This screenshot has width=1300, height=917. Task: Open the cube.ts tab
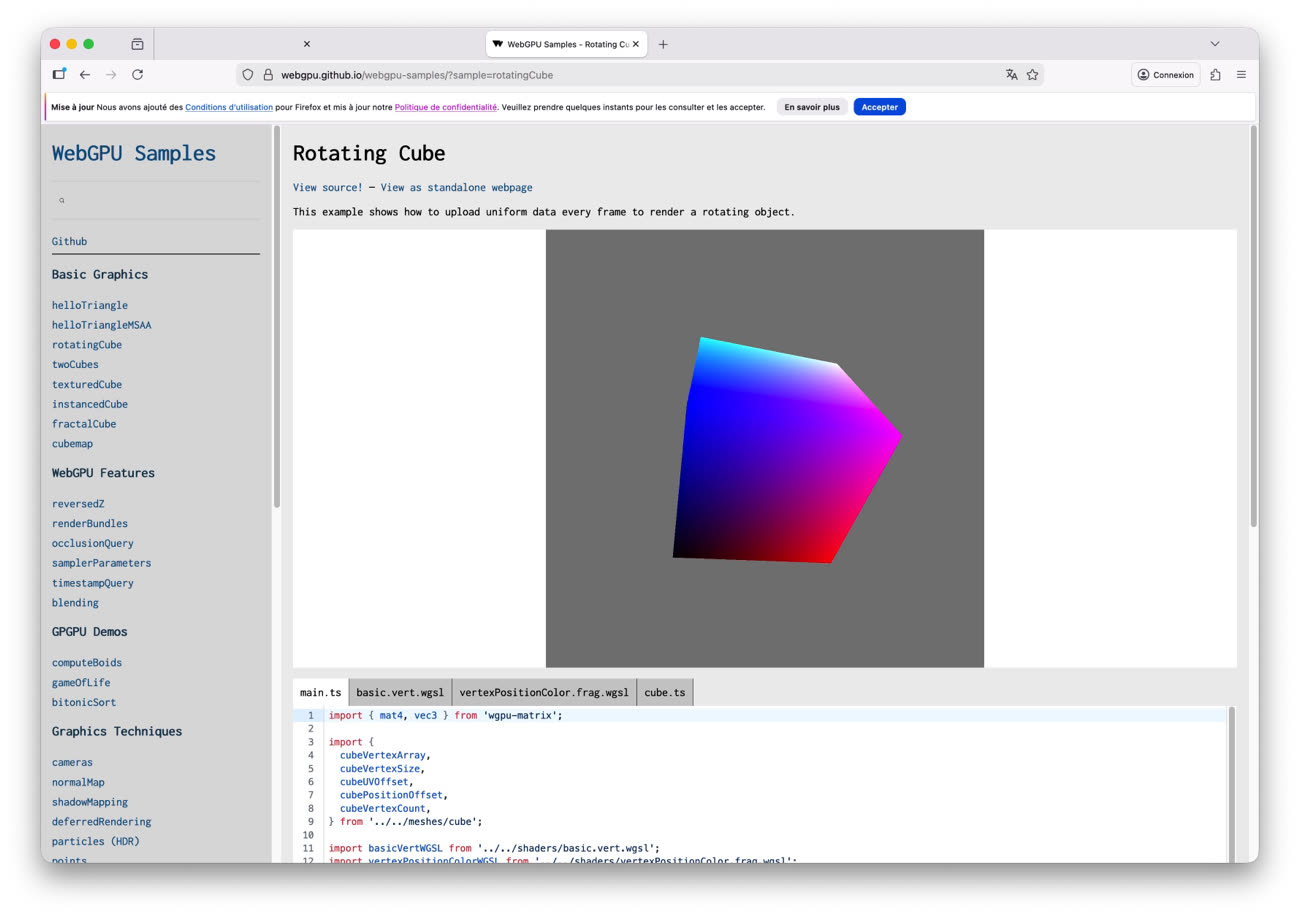click(x=664, y=691)
